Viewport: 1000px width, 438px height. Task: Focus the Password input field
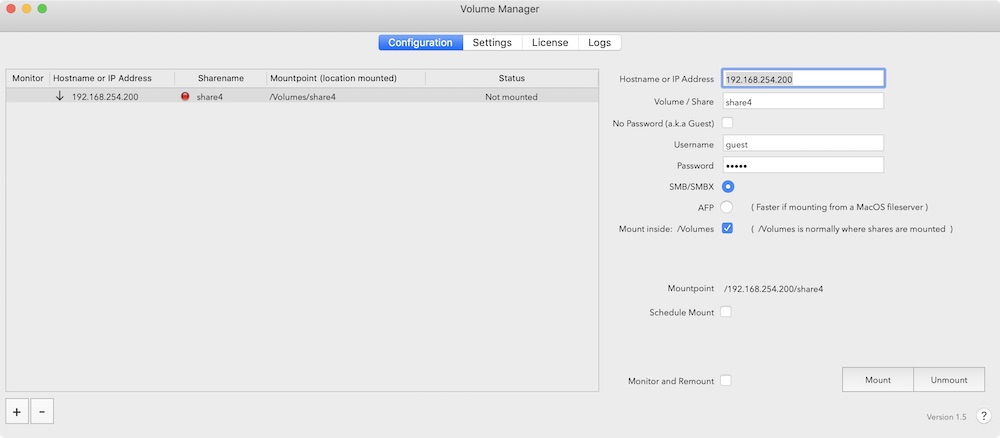tap(802, 165)
